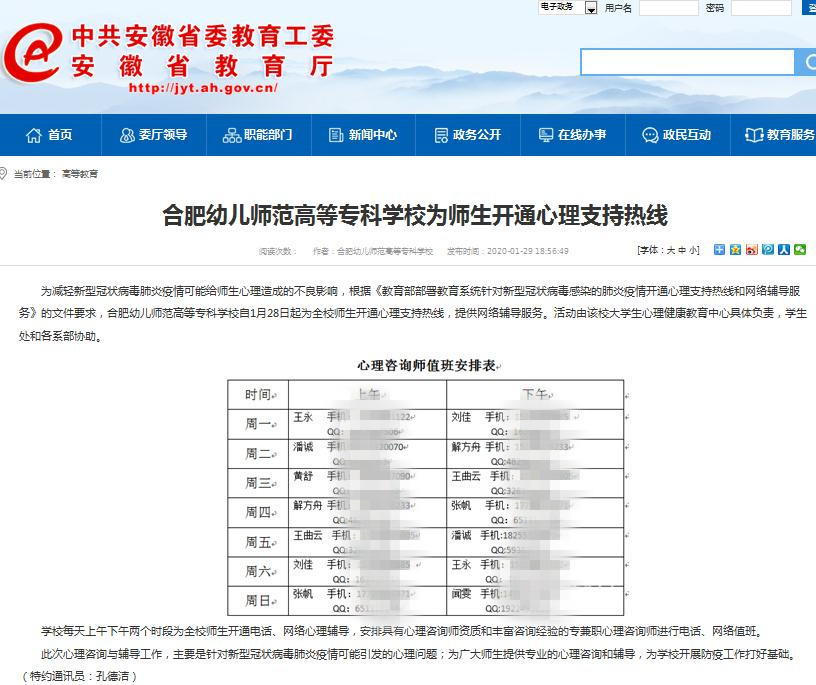The image size is (816, 685).
Task: Click the magnifier search button
Action: (807, 62)
